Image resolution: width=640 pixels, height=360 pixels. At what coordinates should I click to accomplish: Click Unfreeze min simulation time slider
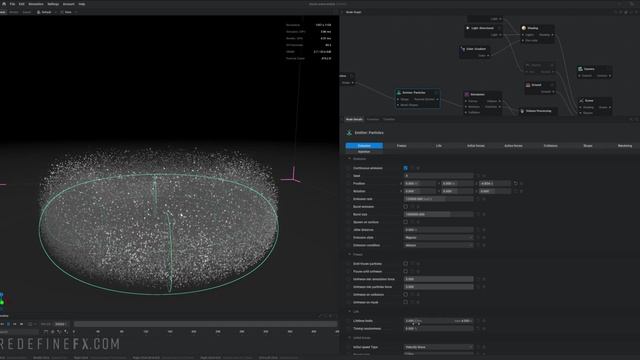[439, 279]
